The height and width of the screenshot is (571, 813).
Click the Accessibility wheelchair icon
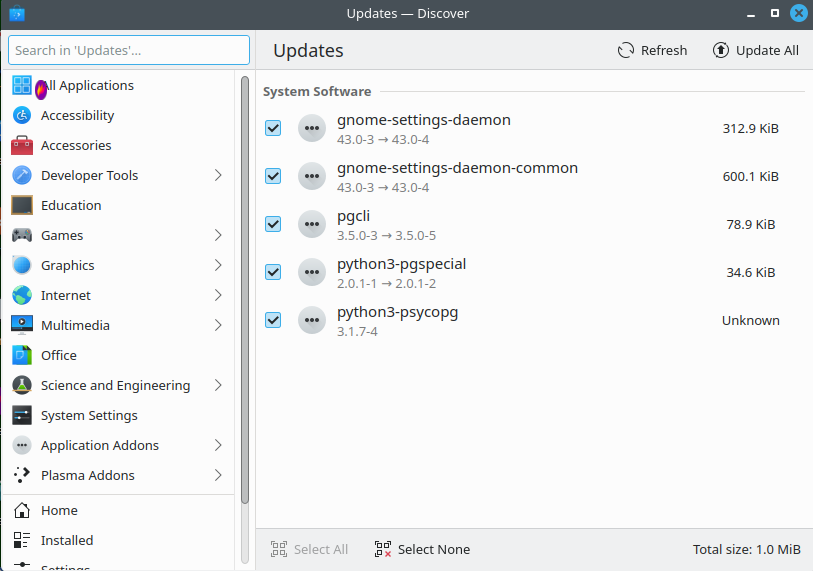22,115
